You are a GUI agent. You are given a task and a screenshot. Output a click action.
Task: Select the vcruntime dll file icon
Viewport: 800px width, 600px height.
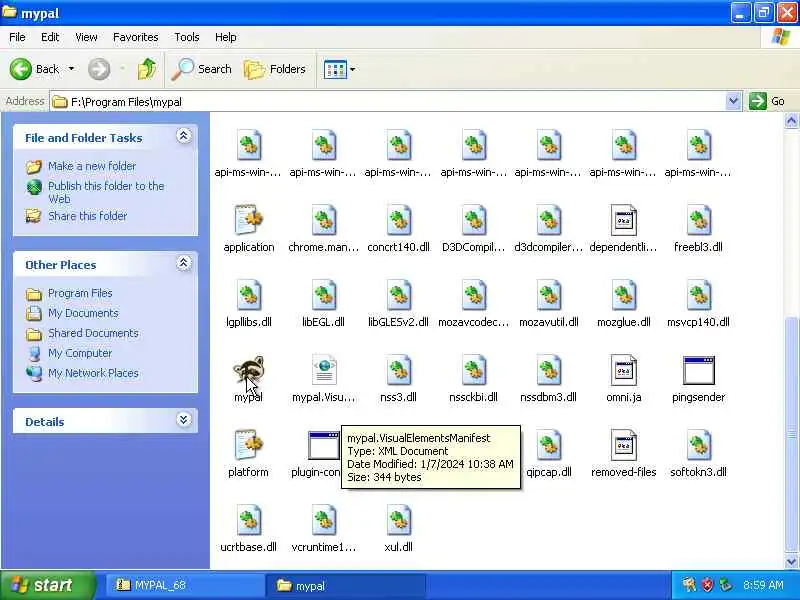coord(323,520)
